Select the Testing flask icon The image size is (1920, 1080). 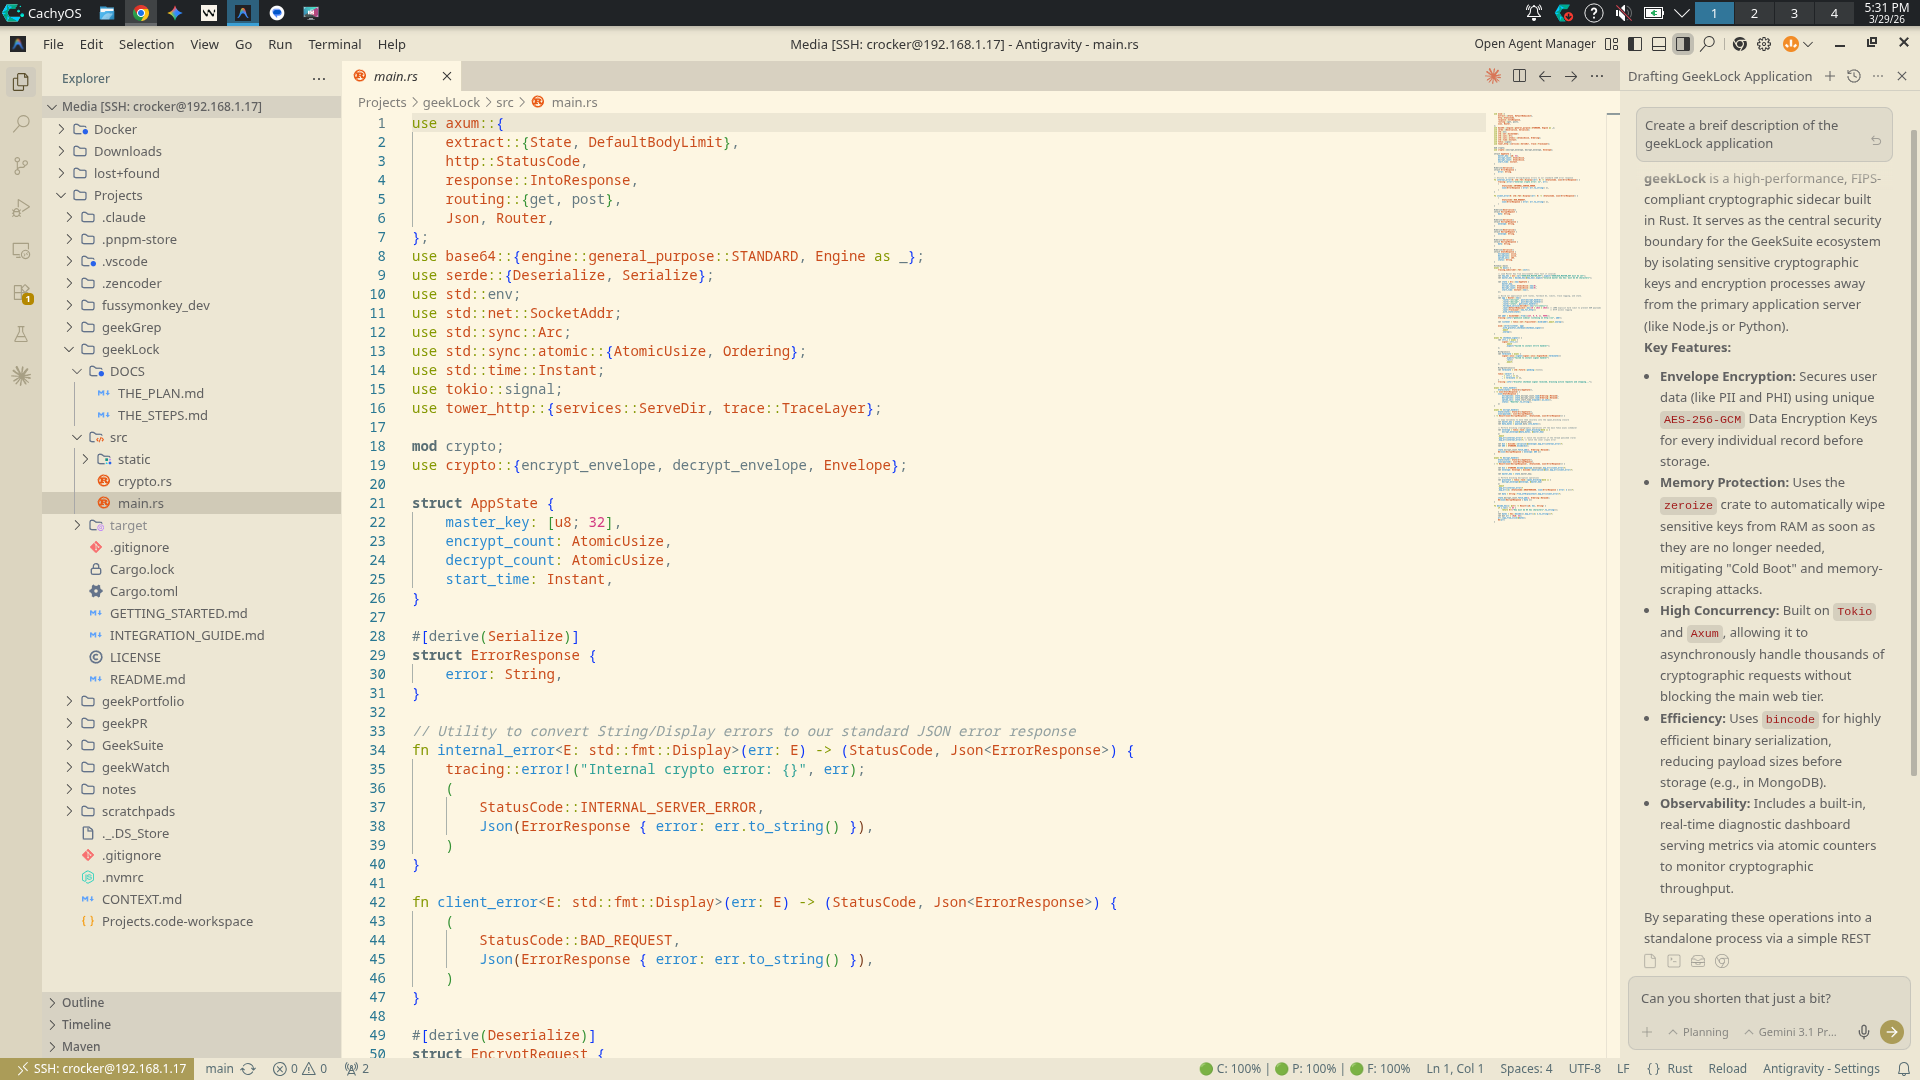(x=21, y=334)
